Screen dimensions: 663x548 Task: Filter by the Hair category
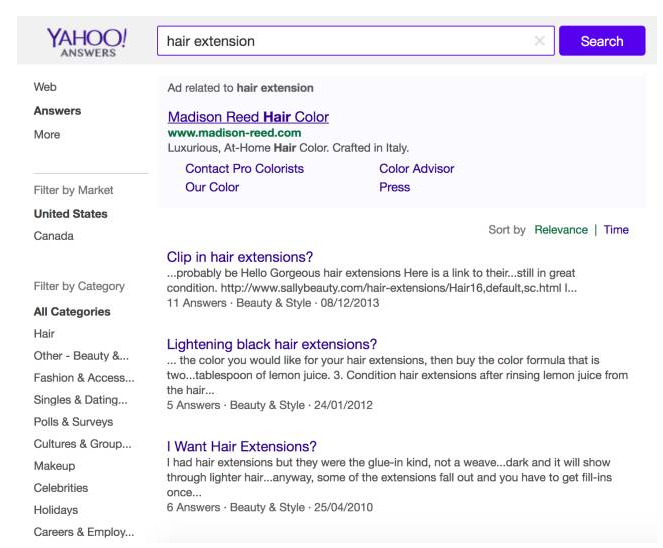pyautogui.click(x=44, y=333)
